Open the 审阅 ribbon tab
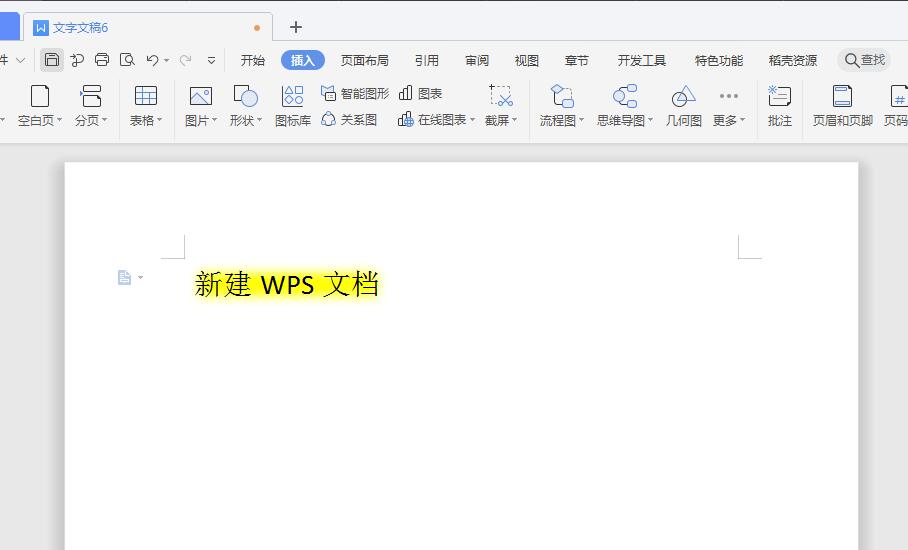Viewport: 908px width, 550px height. pos(477,60)
